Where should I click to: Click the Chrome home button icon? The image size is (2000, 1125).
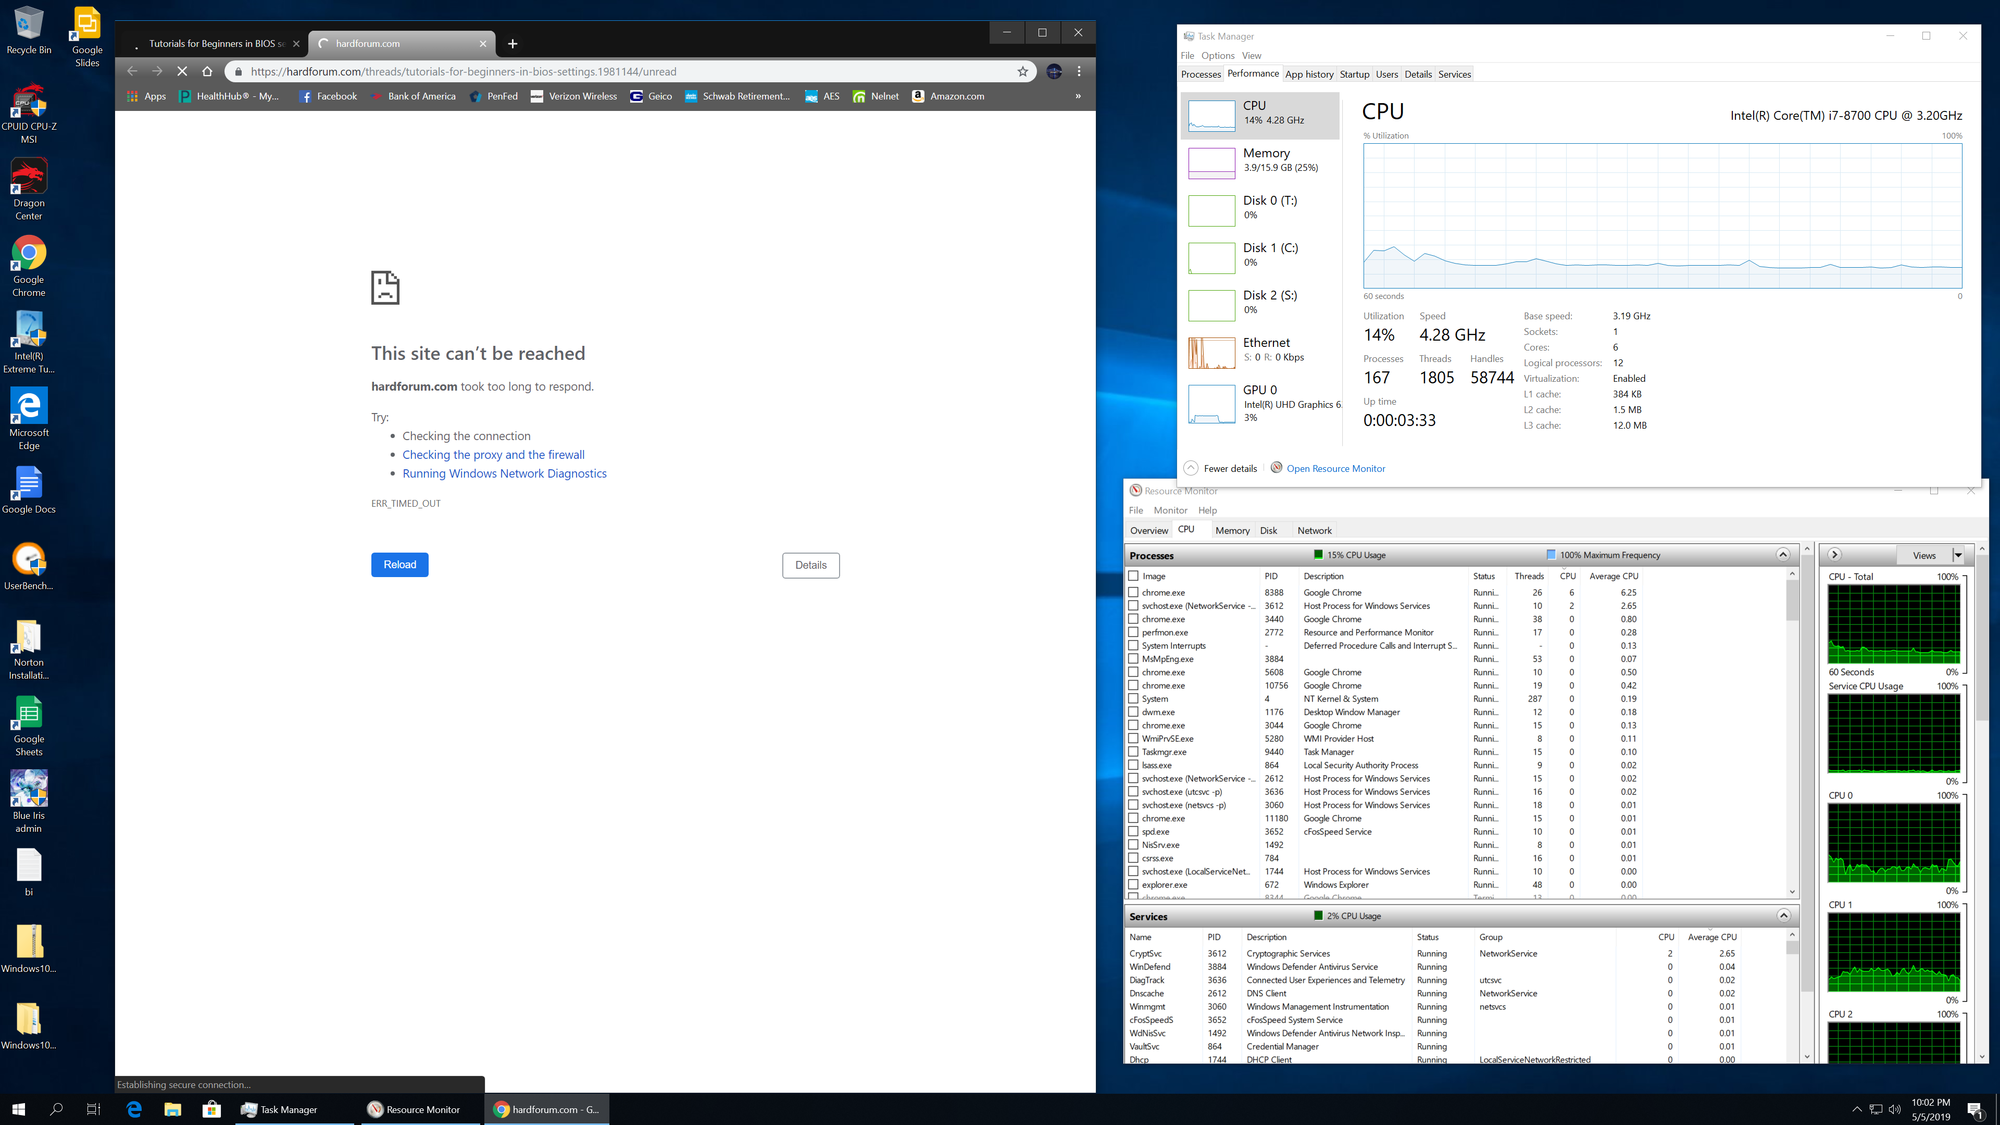point(207,71)
